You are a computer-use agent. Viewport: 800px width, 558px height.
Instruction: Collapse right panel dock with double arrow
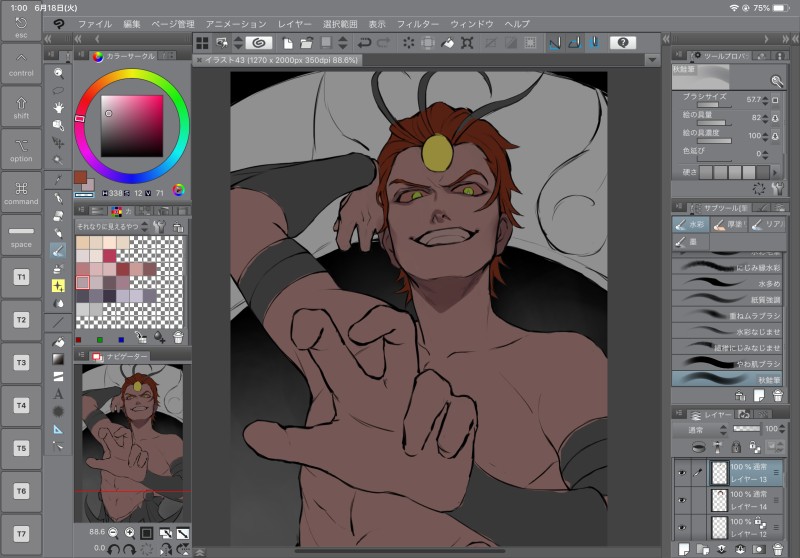click(785, 39)
